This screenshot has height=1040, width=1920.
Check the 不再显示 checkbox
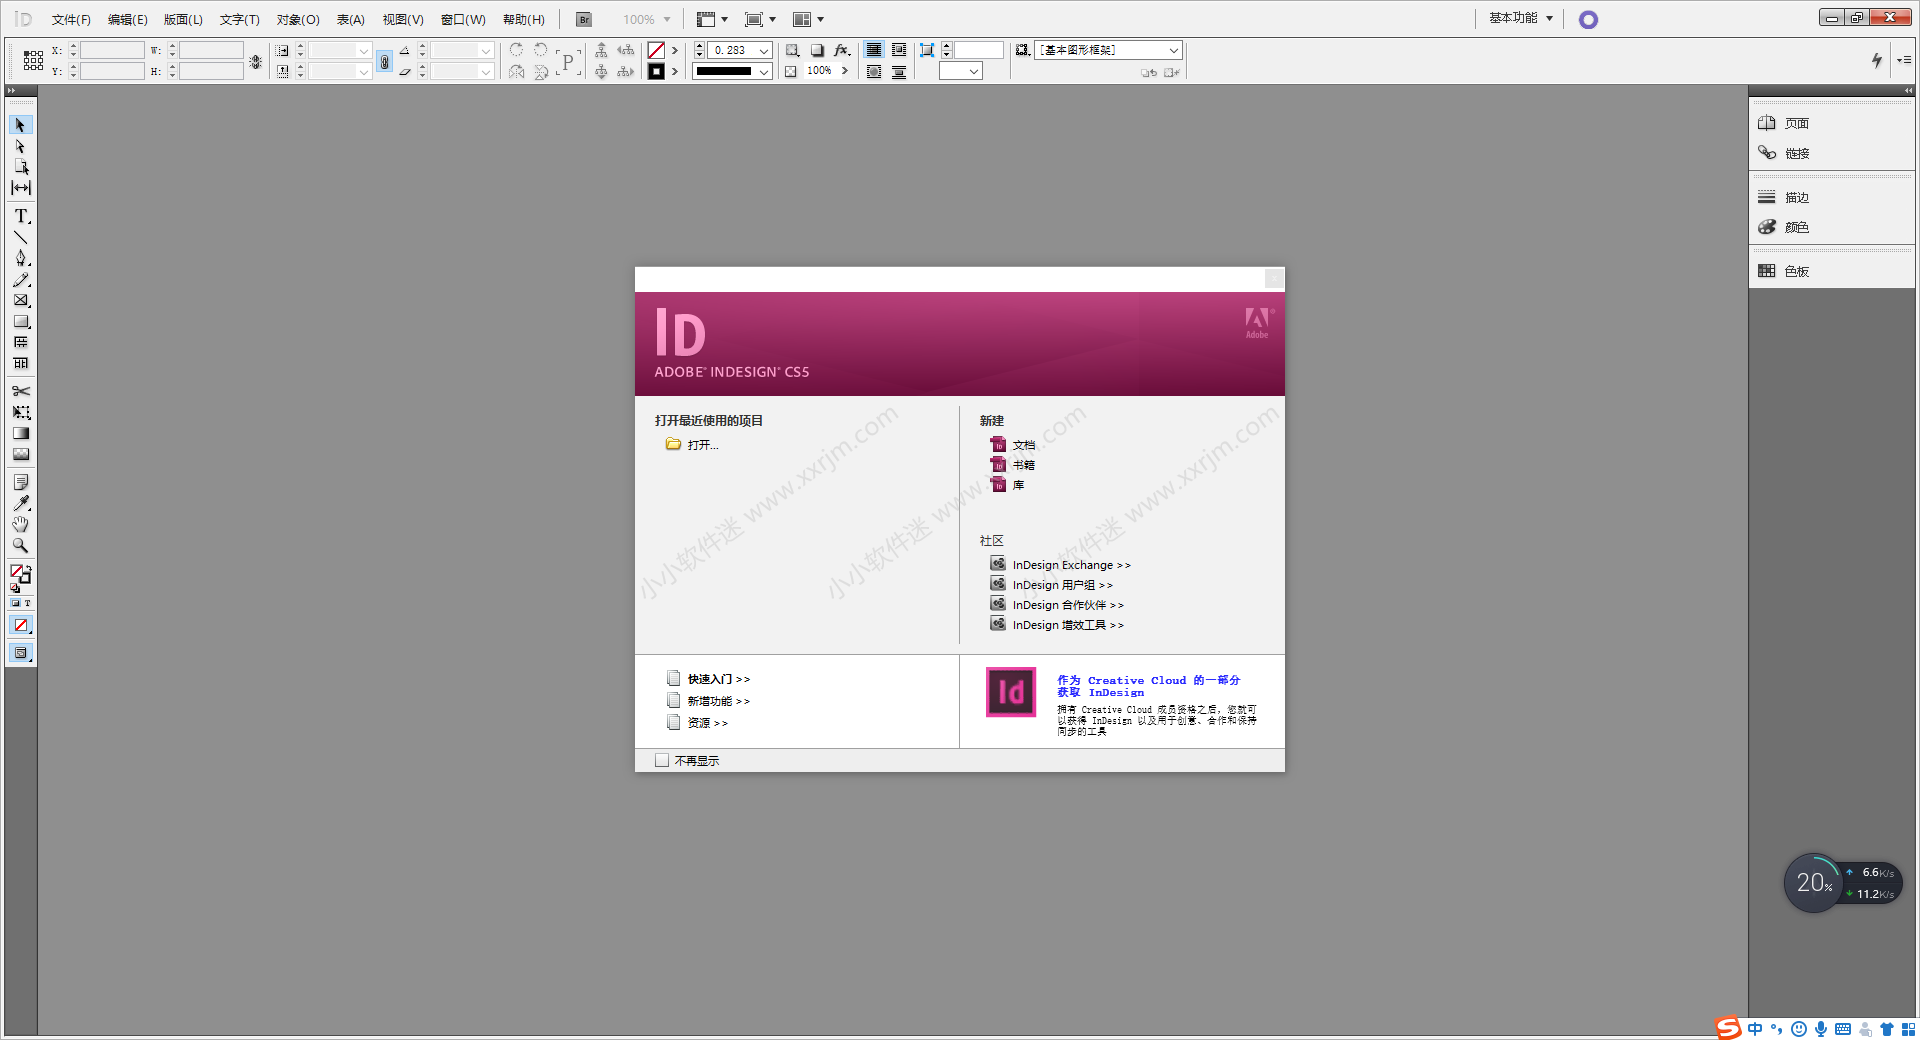pos(662,761)
